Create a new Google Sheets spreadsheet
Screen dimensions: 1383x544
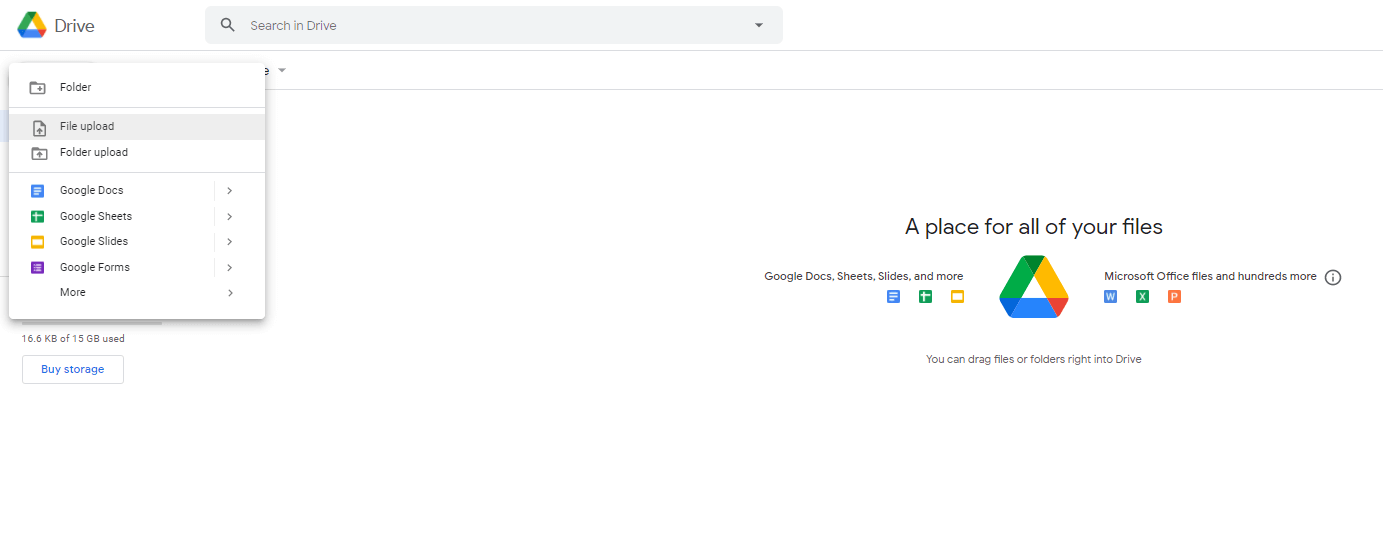[112, 216]
